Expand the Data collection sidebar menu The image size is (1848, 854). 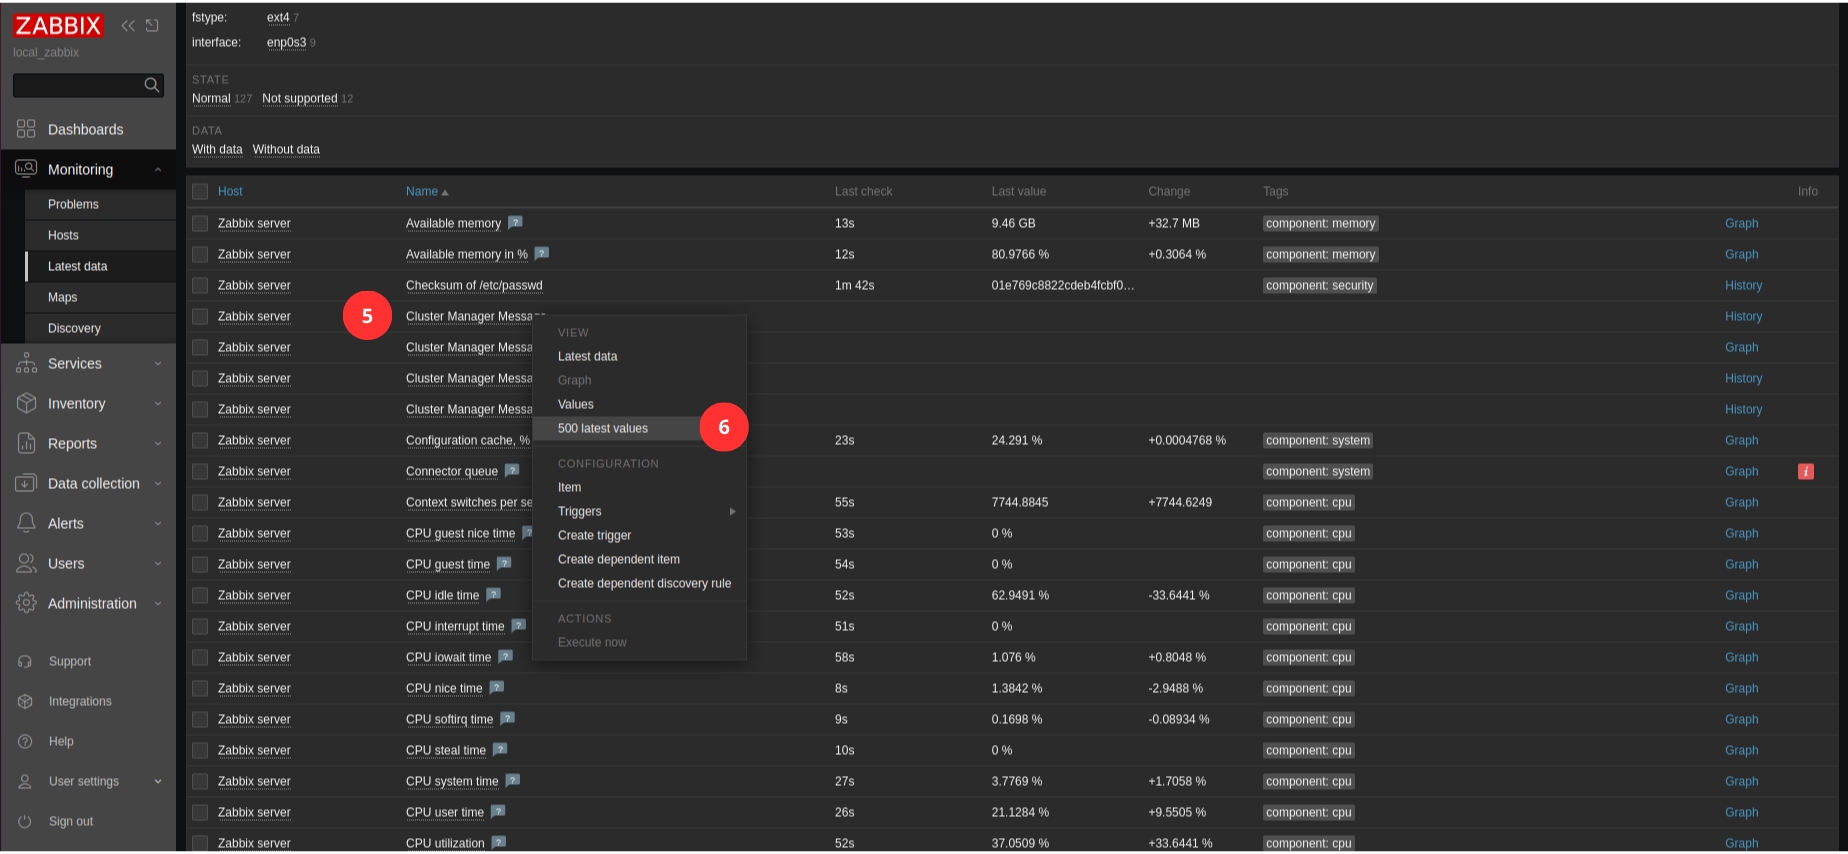(93, 483)
